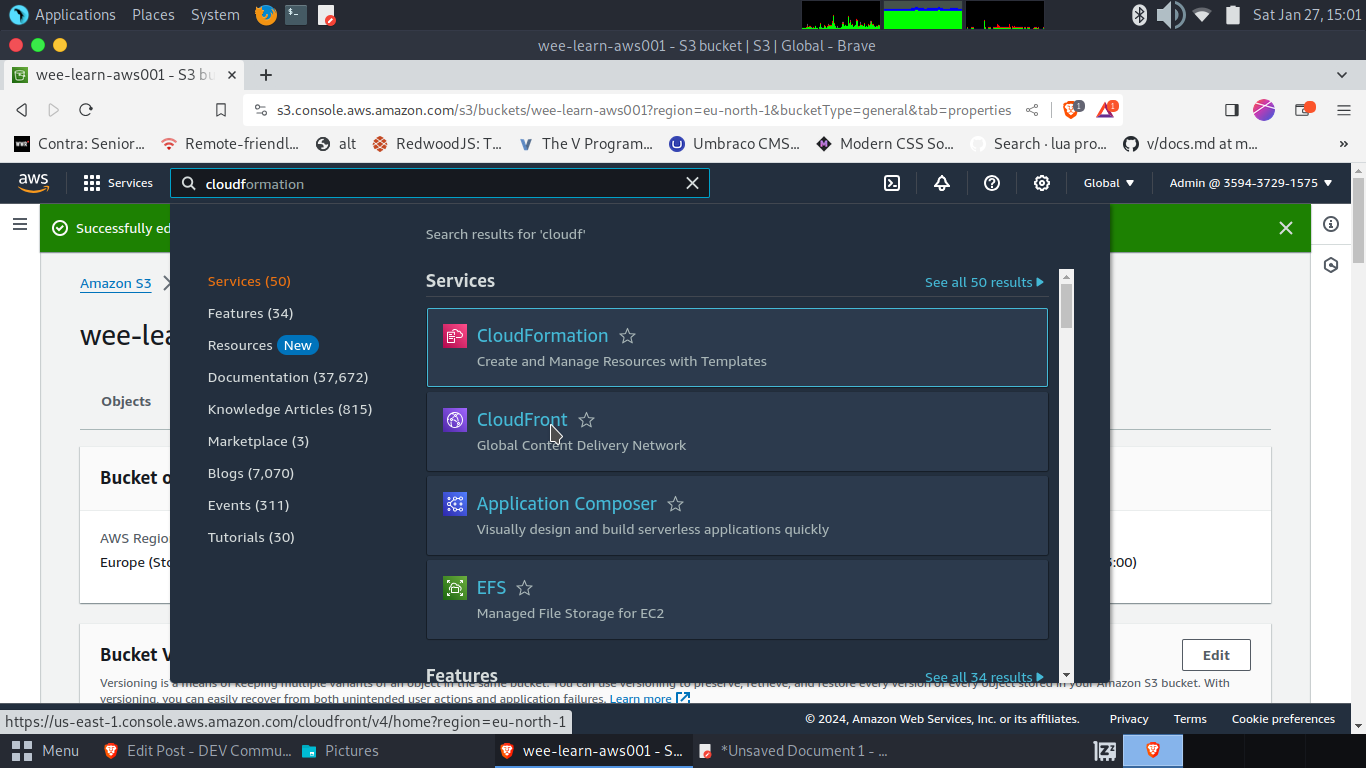Open the info panel icon
The height and width of the screenshot is (768, 1366).
[x=1330, y=224]
